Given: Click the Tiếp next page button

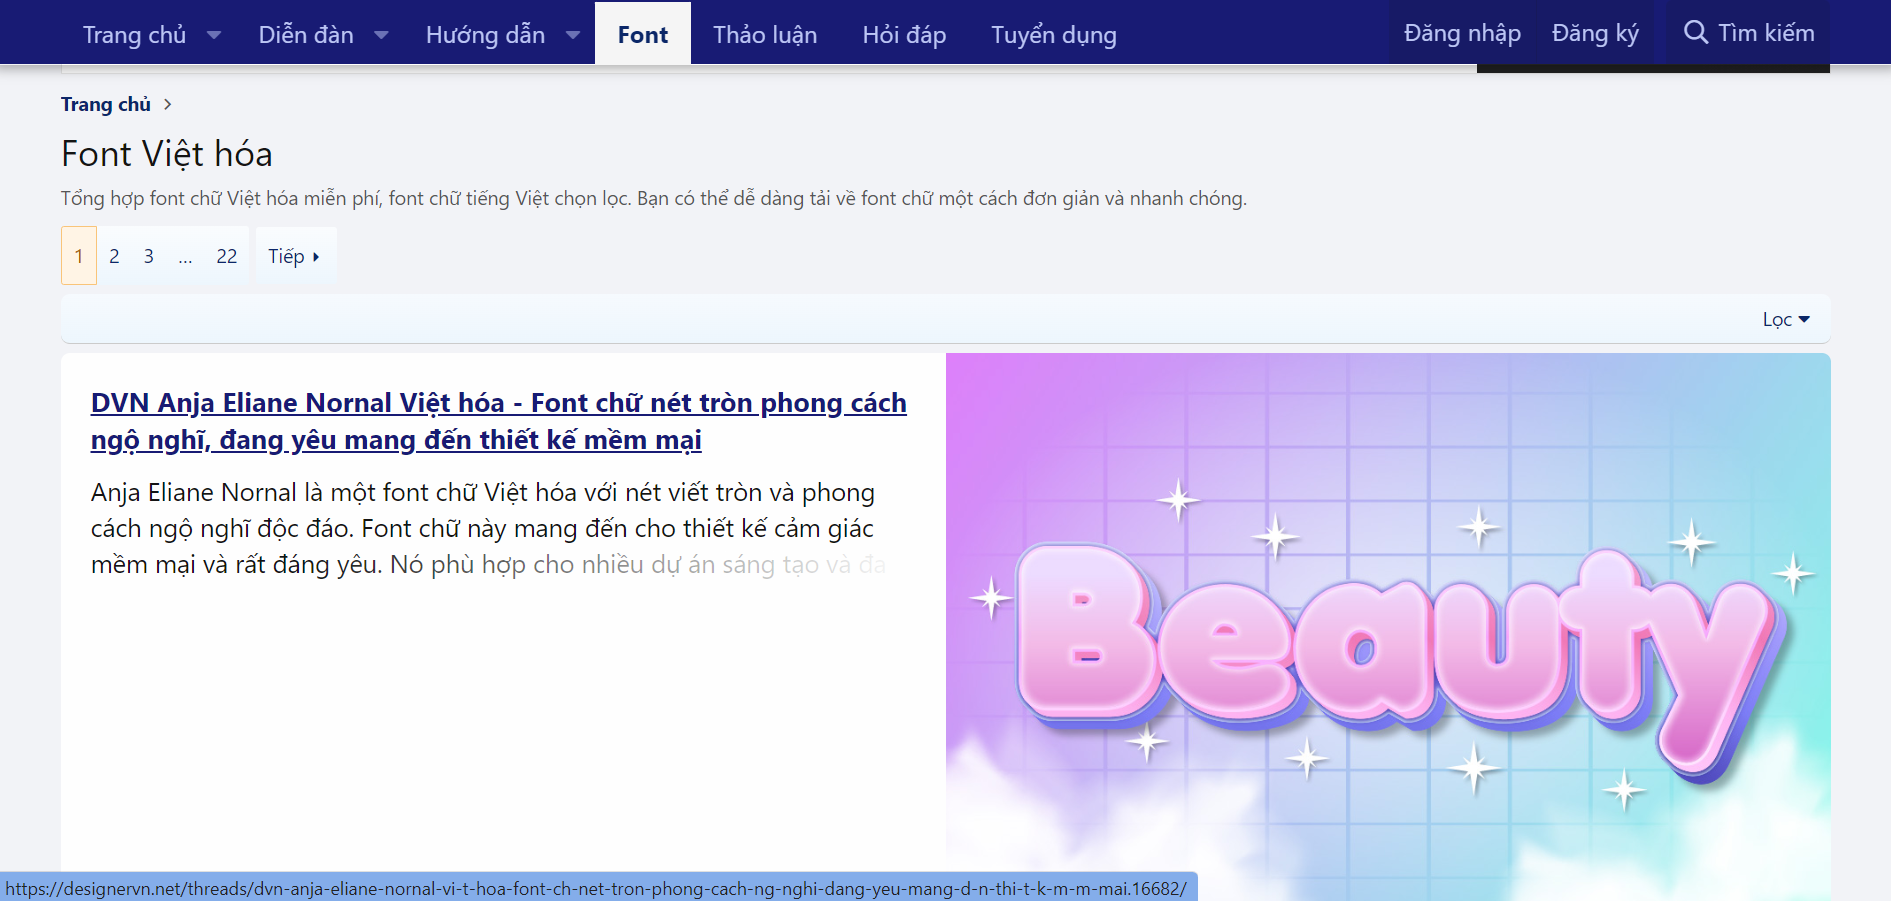Looking at the screenshot, I should 294,255.
